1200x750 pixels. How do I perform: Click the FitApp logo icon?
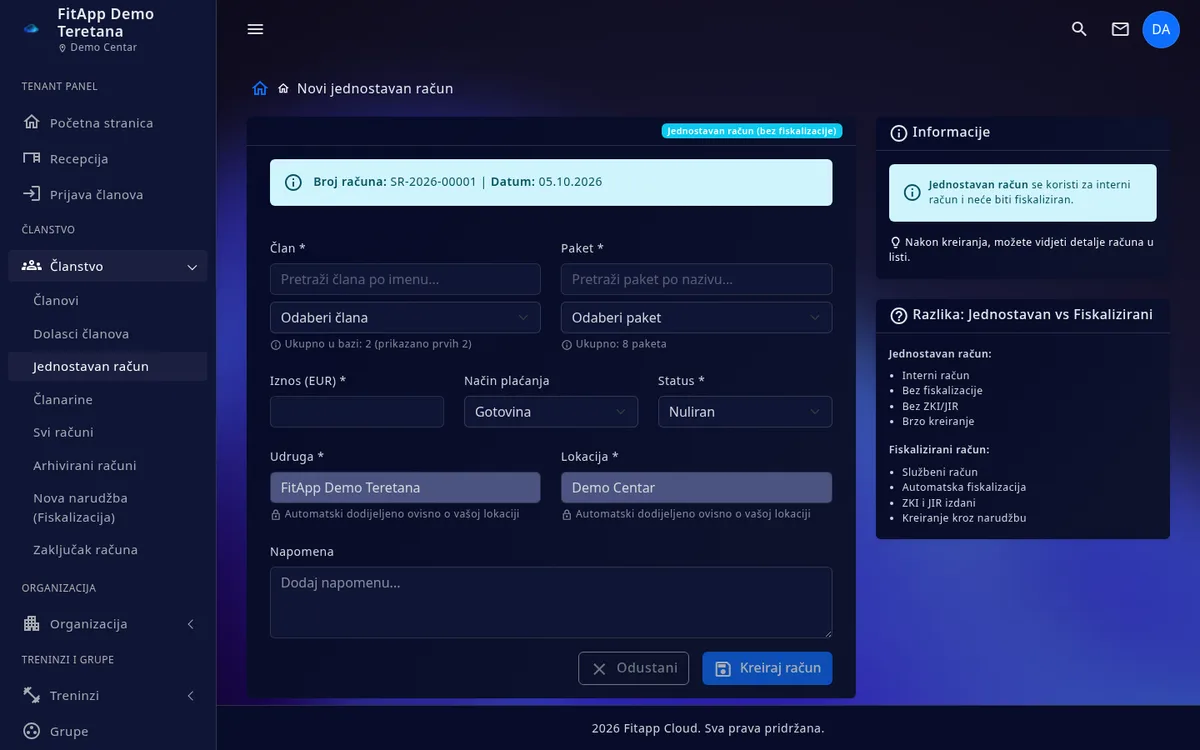point(31,28)
